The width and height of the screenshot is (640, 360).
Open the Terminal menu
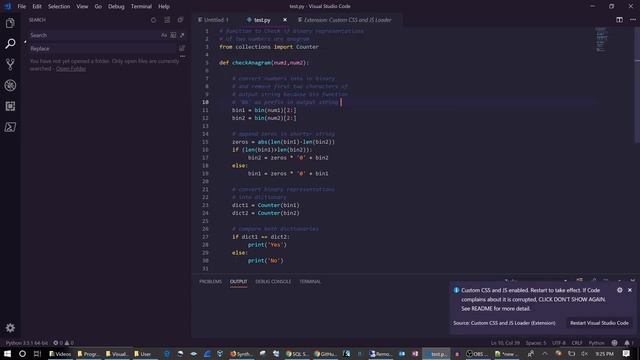pos(141,7)
